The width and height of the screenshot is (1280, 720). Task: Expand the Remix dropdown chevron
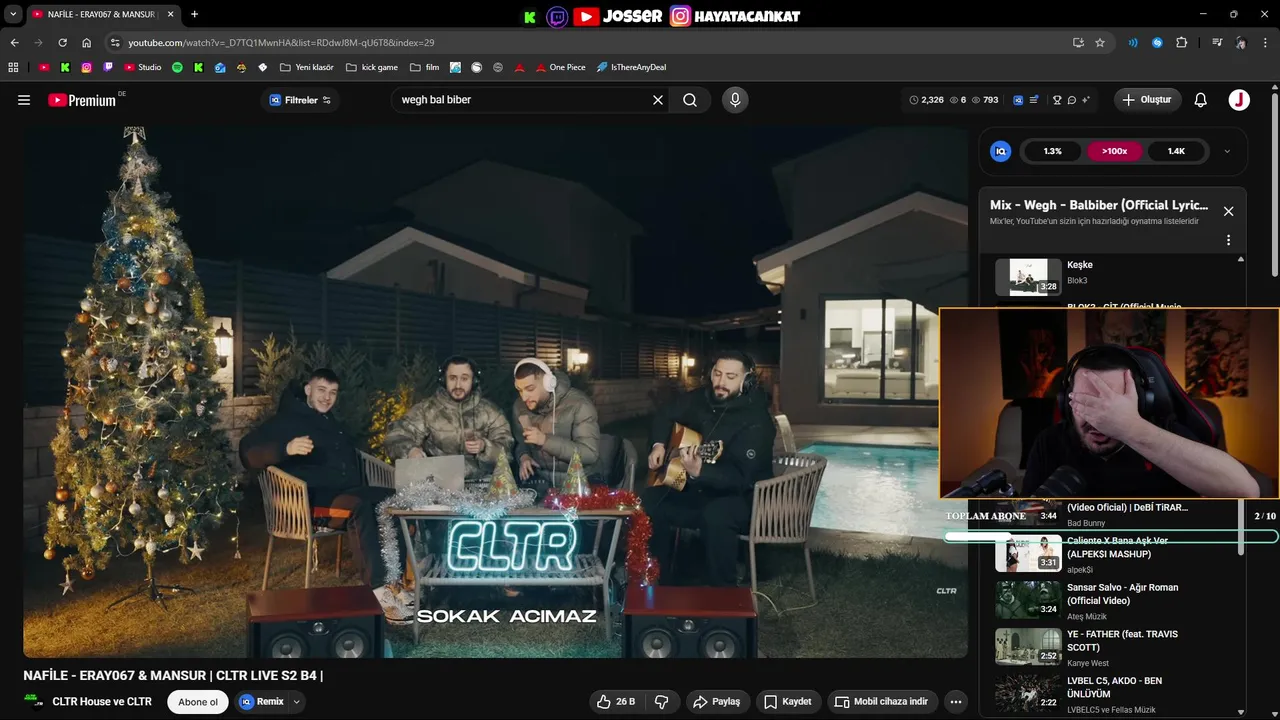[296, 702]
